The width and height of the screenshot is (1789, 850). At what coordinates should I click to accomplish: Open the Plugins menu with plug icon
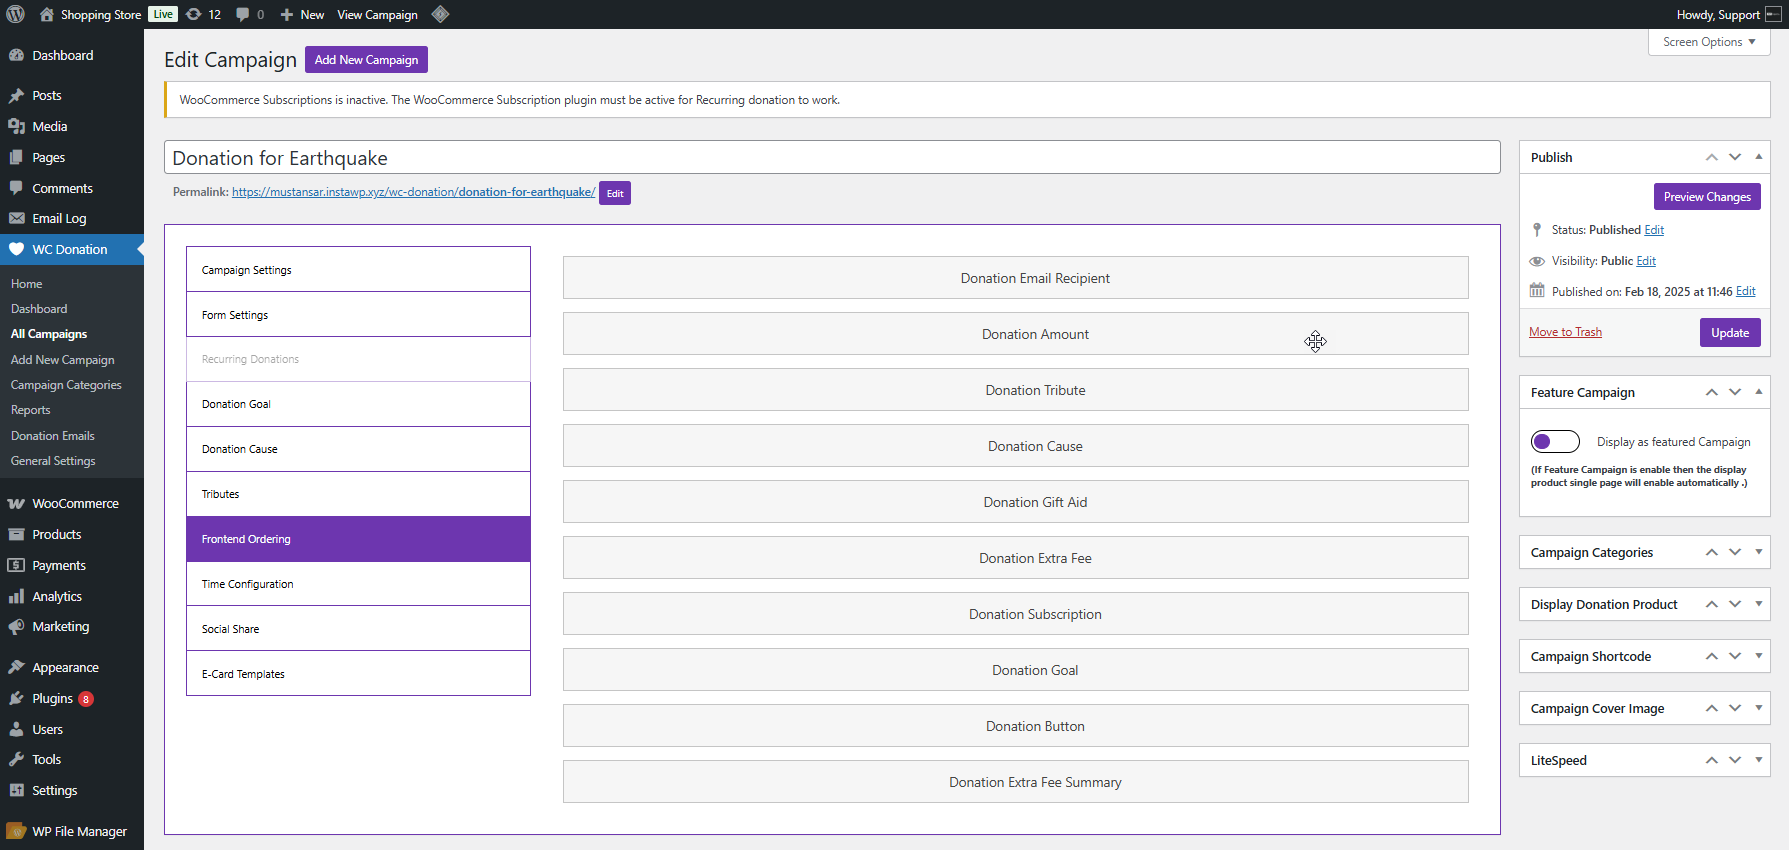click(52, 698)
